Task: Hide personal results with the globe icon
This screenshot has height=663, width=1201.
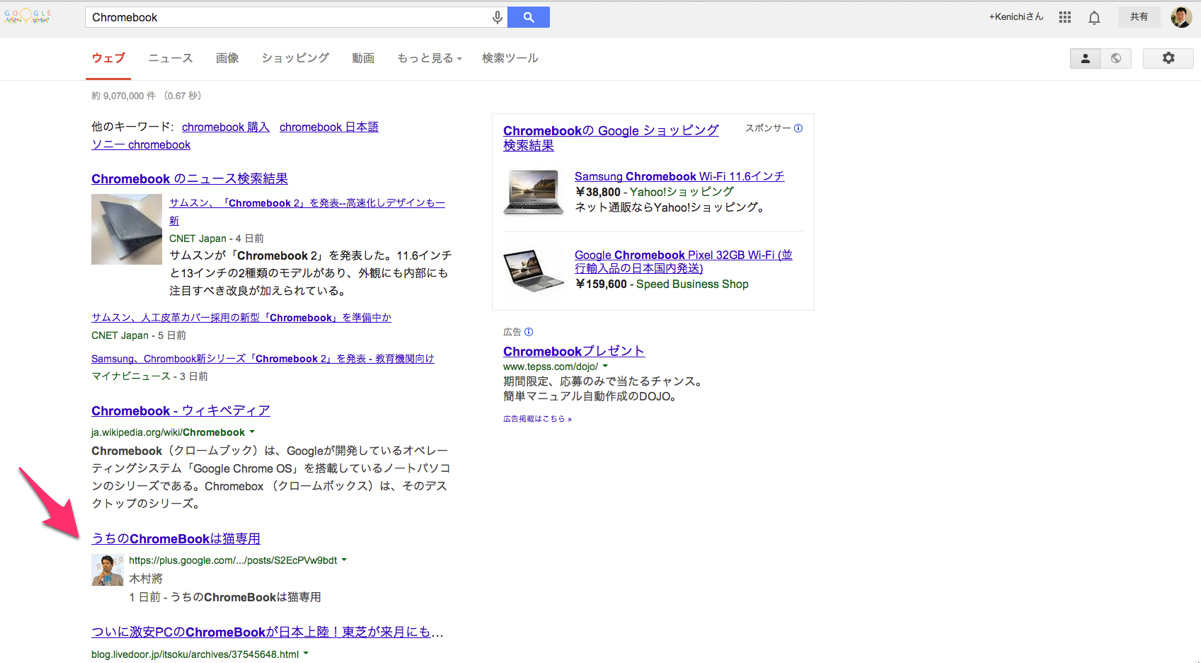Action: click(x=1116, y=58)
